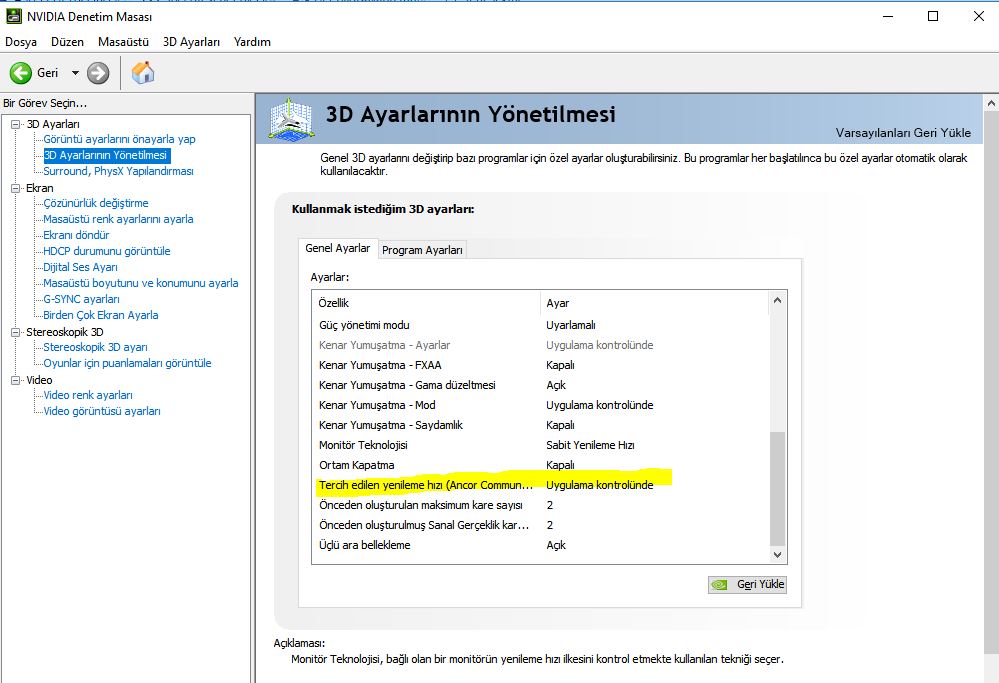The image size is (999, 683).
Task: Click the main panel scroll-up arrow
Action: tap(991, 103)
